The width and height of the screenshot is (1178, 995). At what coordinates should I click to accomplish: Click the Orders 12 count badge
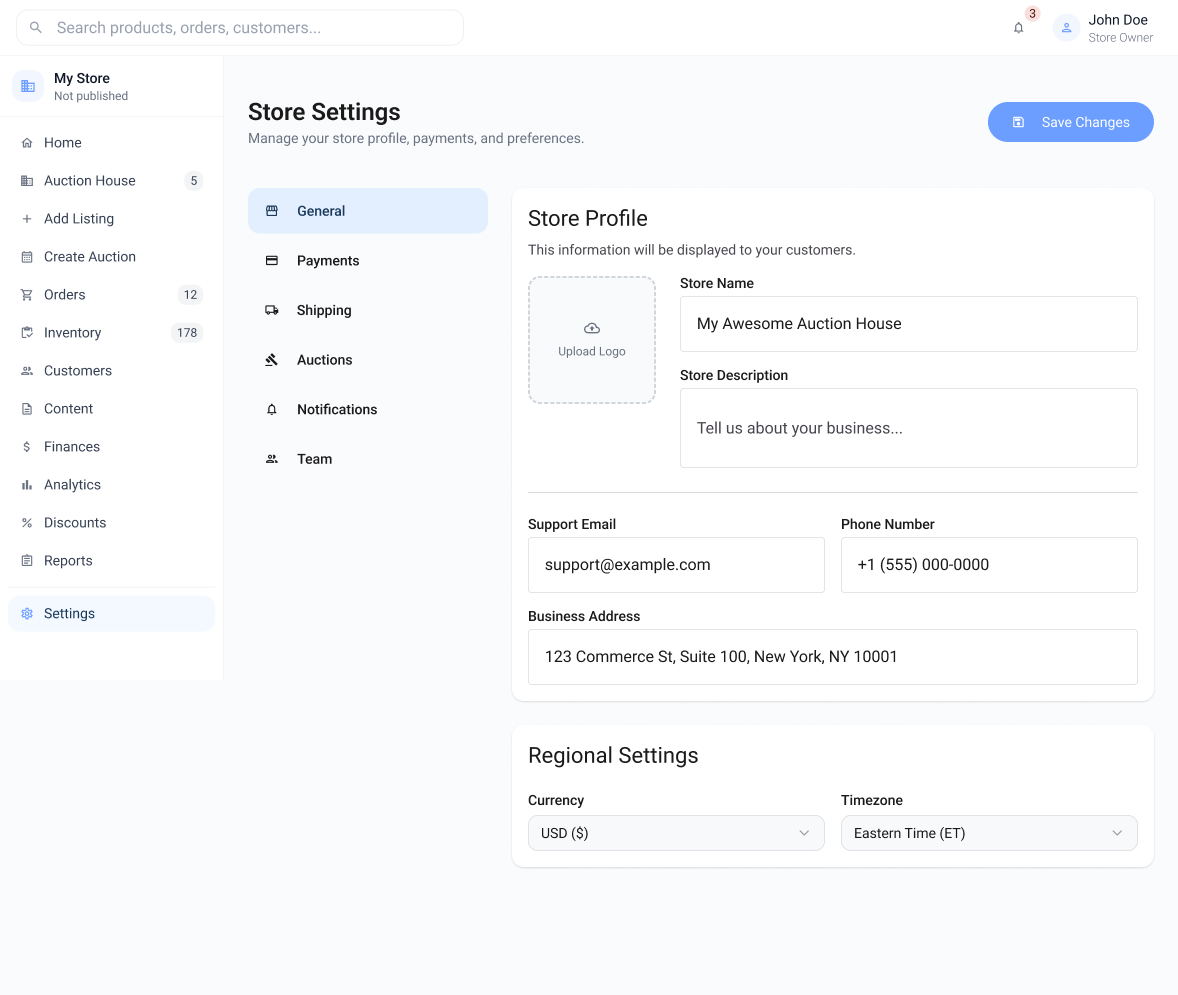point(191,295)
